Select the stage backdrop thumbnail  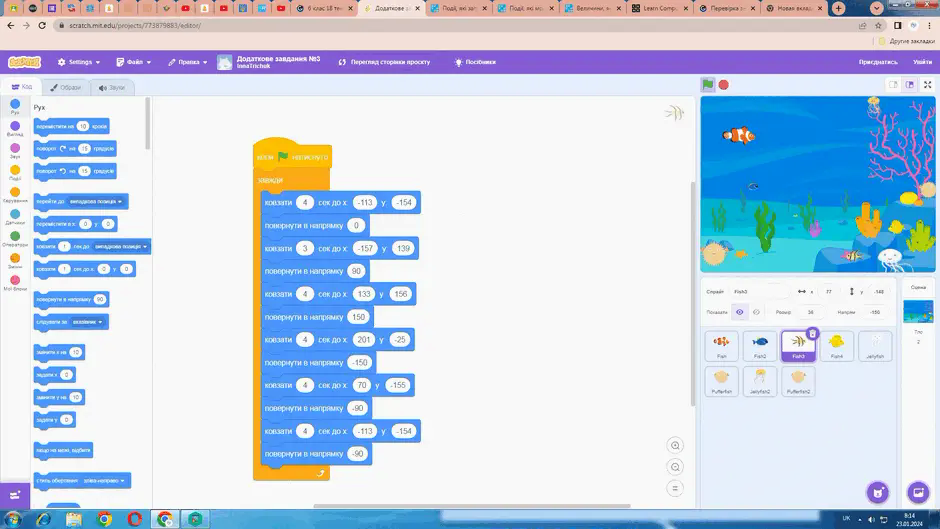tap(918, 312)
